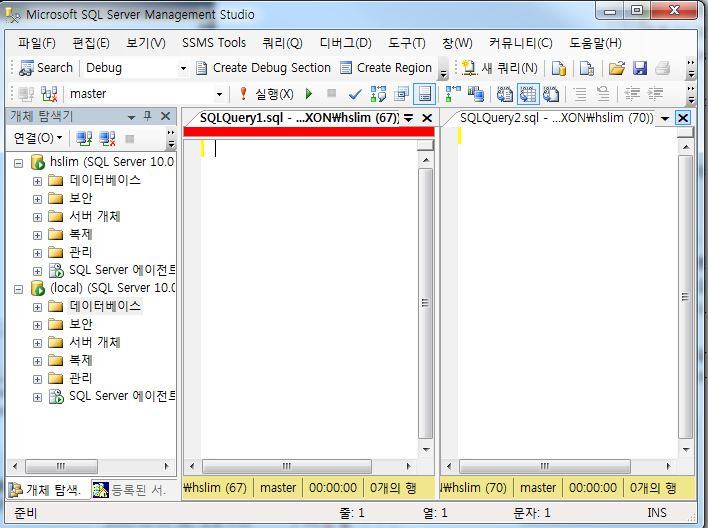708x528 pixels.
Task: Open 연결(O) connect dropdown in Object Explorer
Action: (x=37, y=138)
